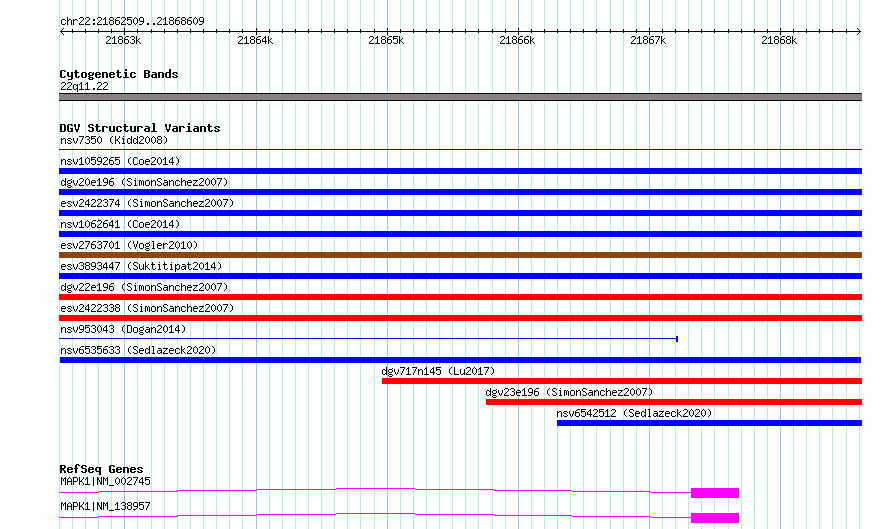Image resolution: width=890 pixels, height=529 pixels.
Task: Open variant esv2763701 (Vogler2010) label
Action: [129, 245]
